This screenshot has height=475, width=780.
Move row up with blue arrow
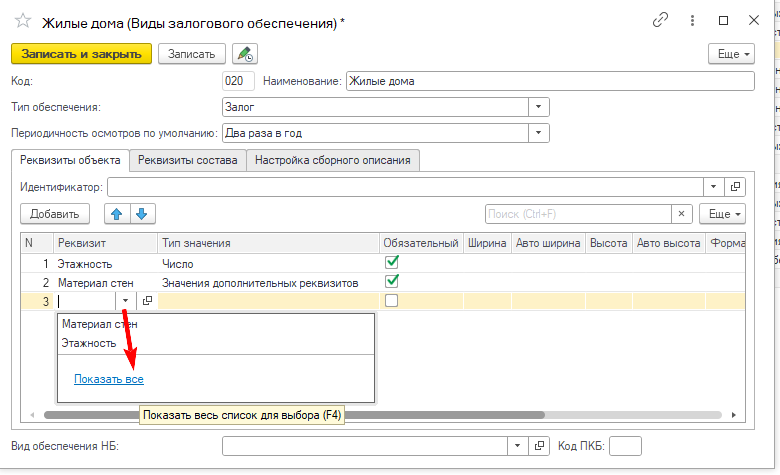pos(117,214)
